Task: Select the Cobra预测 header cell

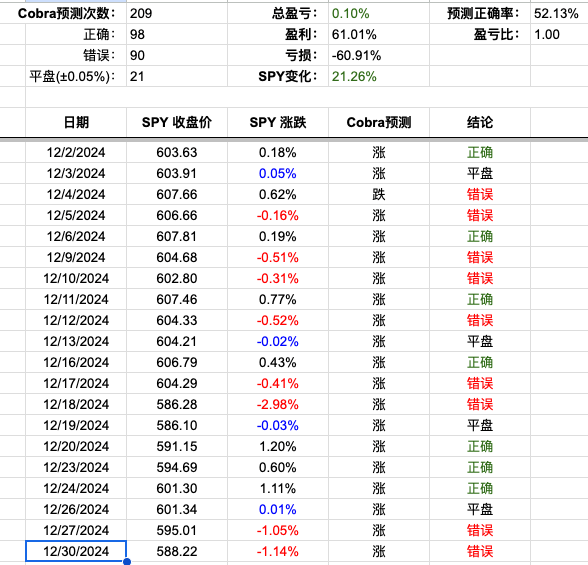Action: click(379, 122)
